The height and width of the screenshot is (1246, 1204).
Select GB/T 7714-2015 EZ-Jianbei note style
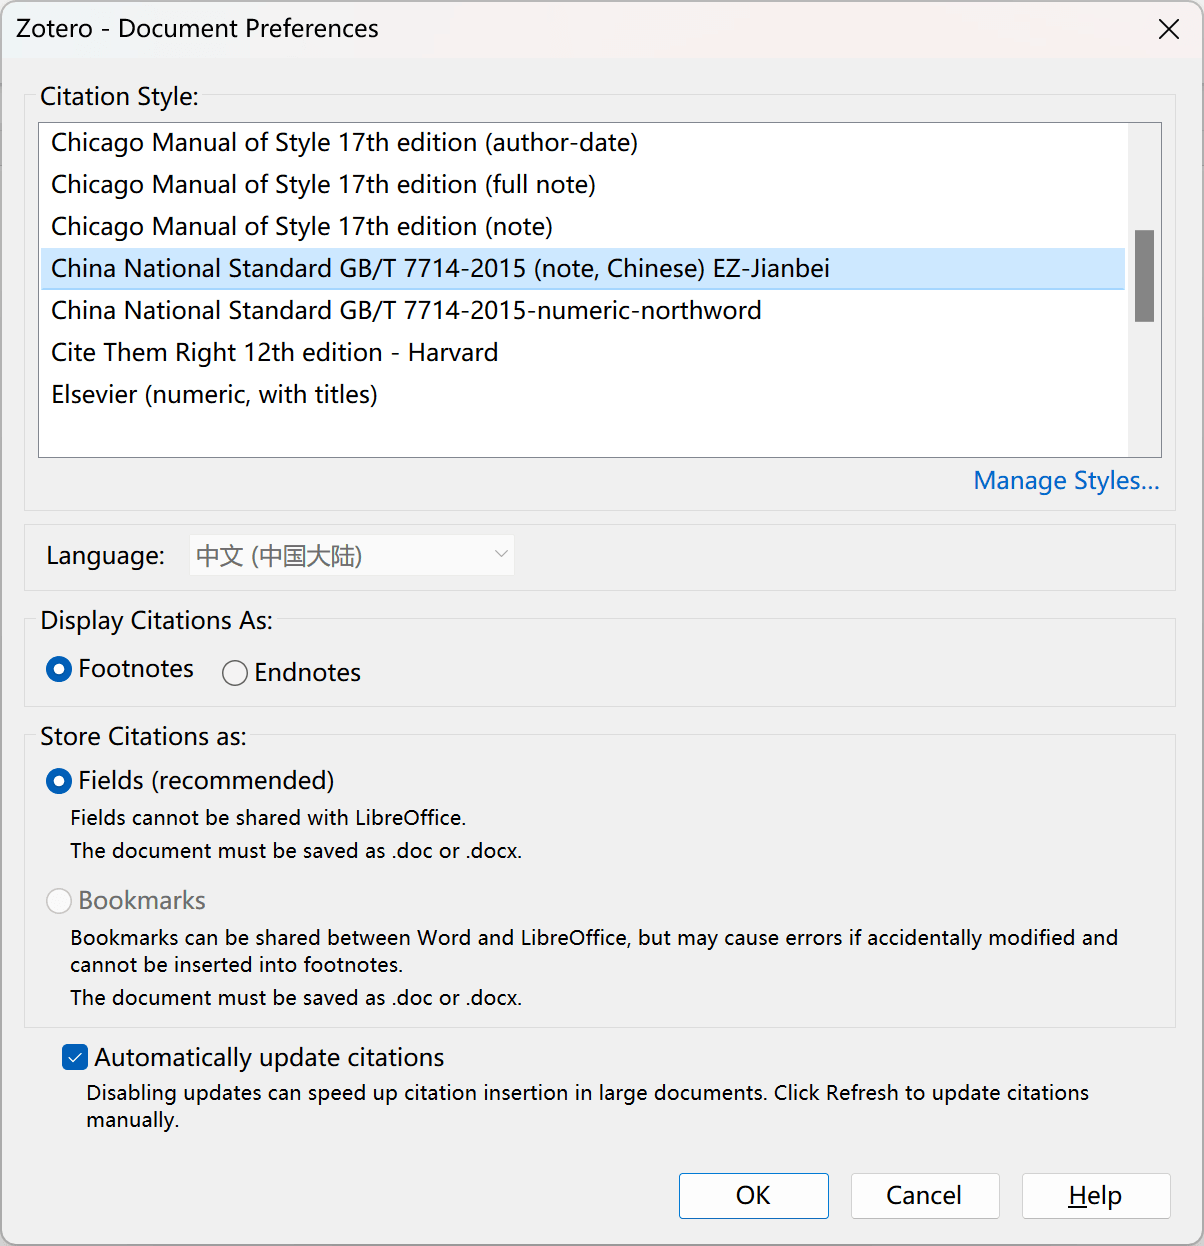(440, 269)
